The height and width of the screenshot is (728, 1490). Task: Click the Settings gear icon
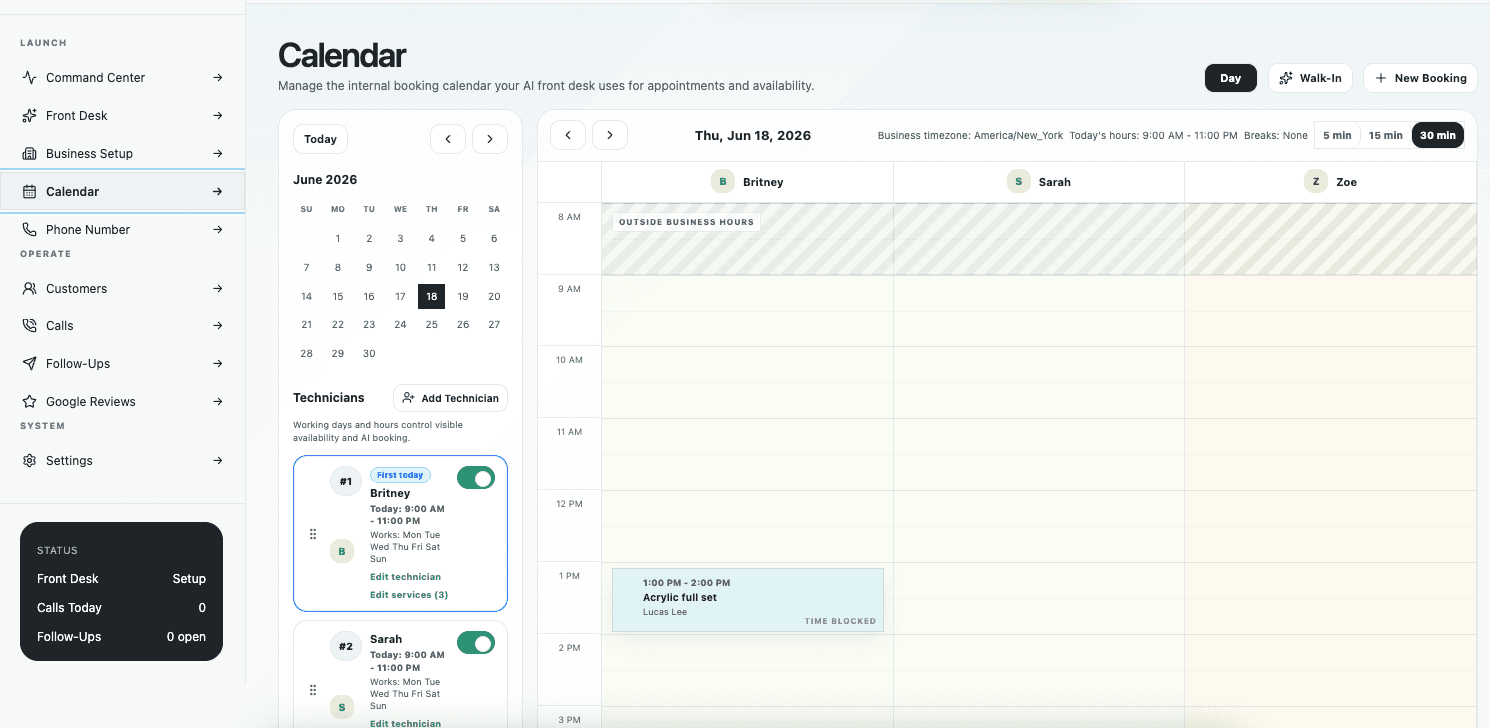[x=29, y=461]
